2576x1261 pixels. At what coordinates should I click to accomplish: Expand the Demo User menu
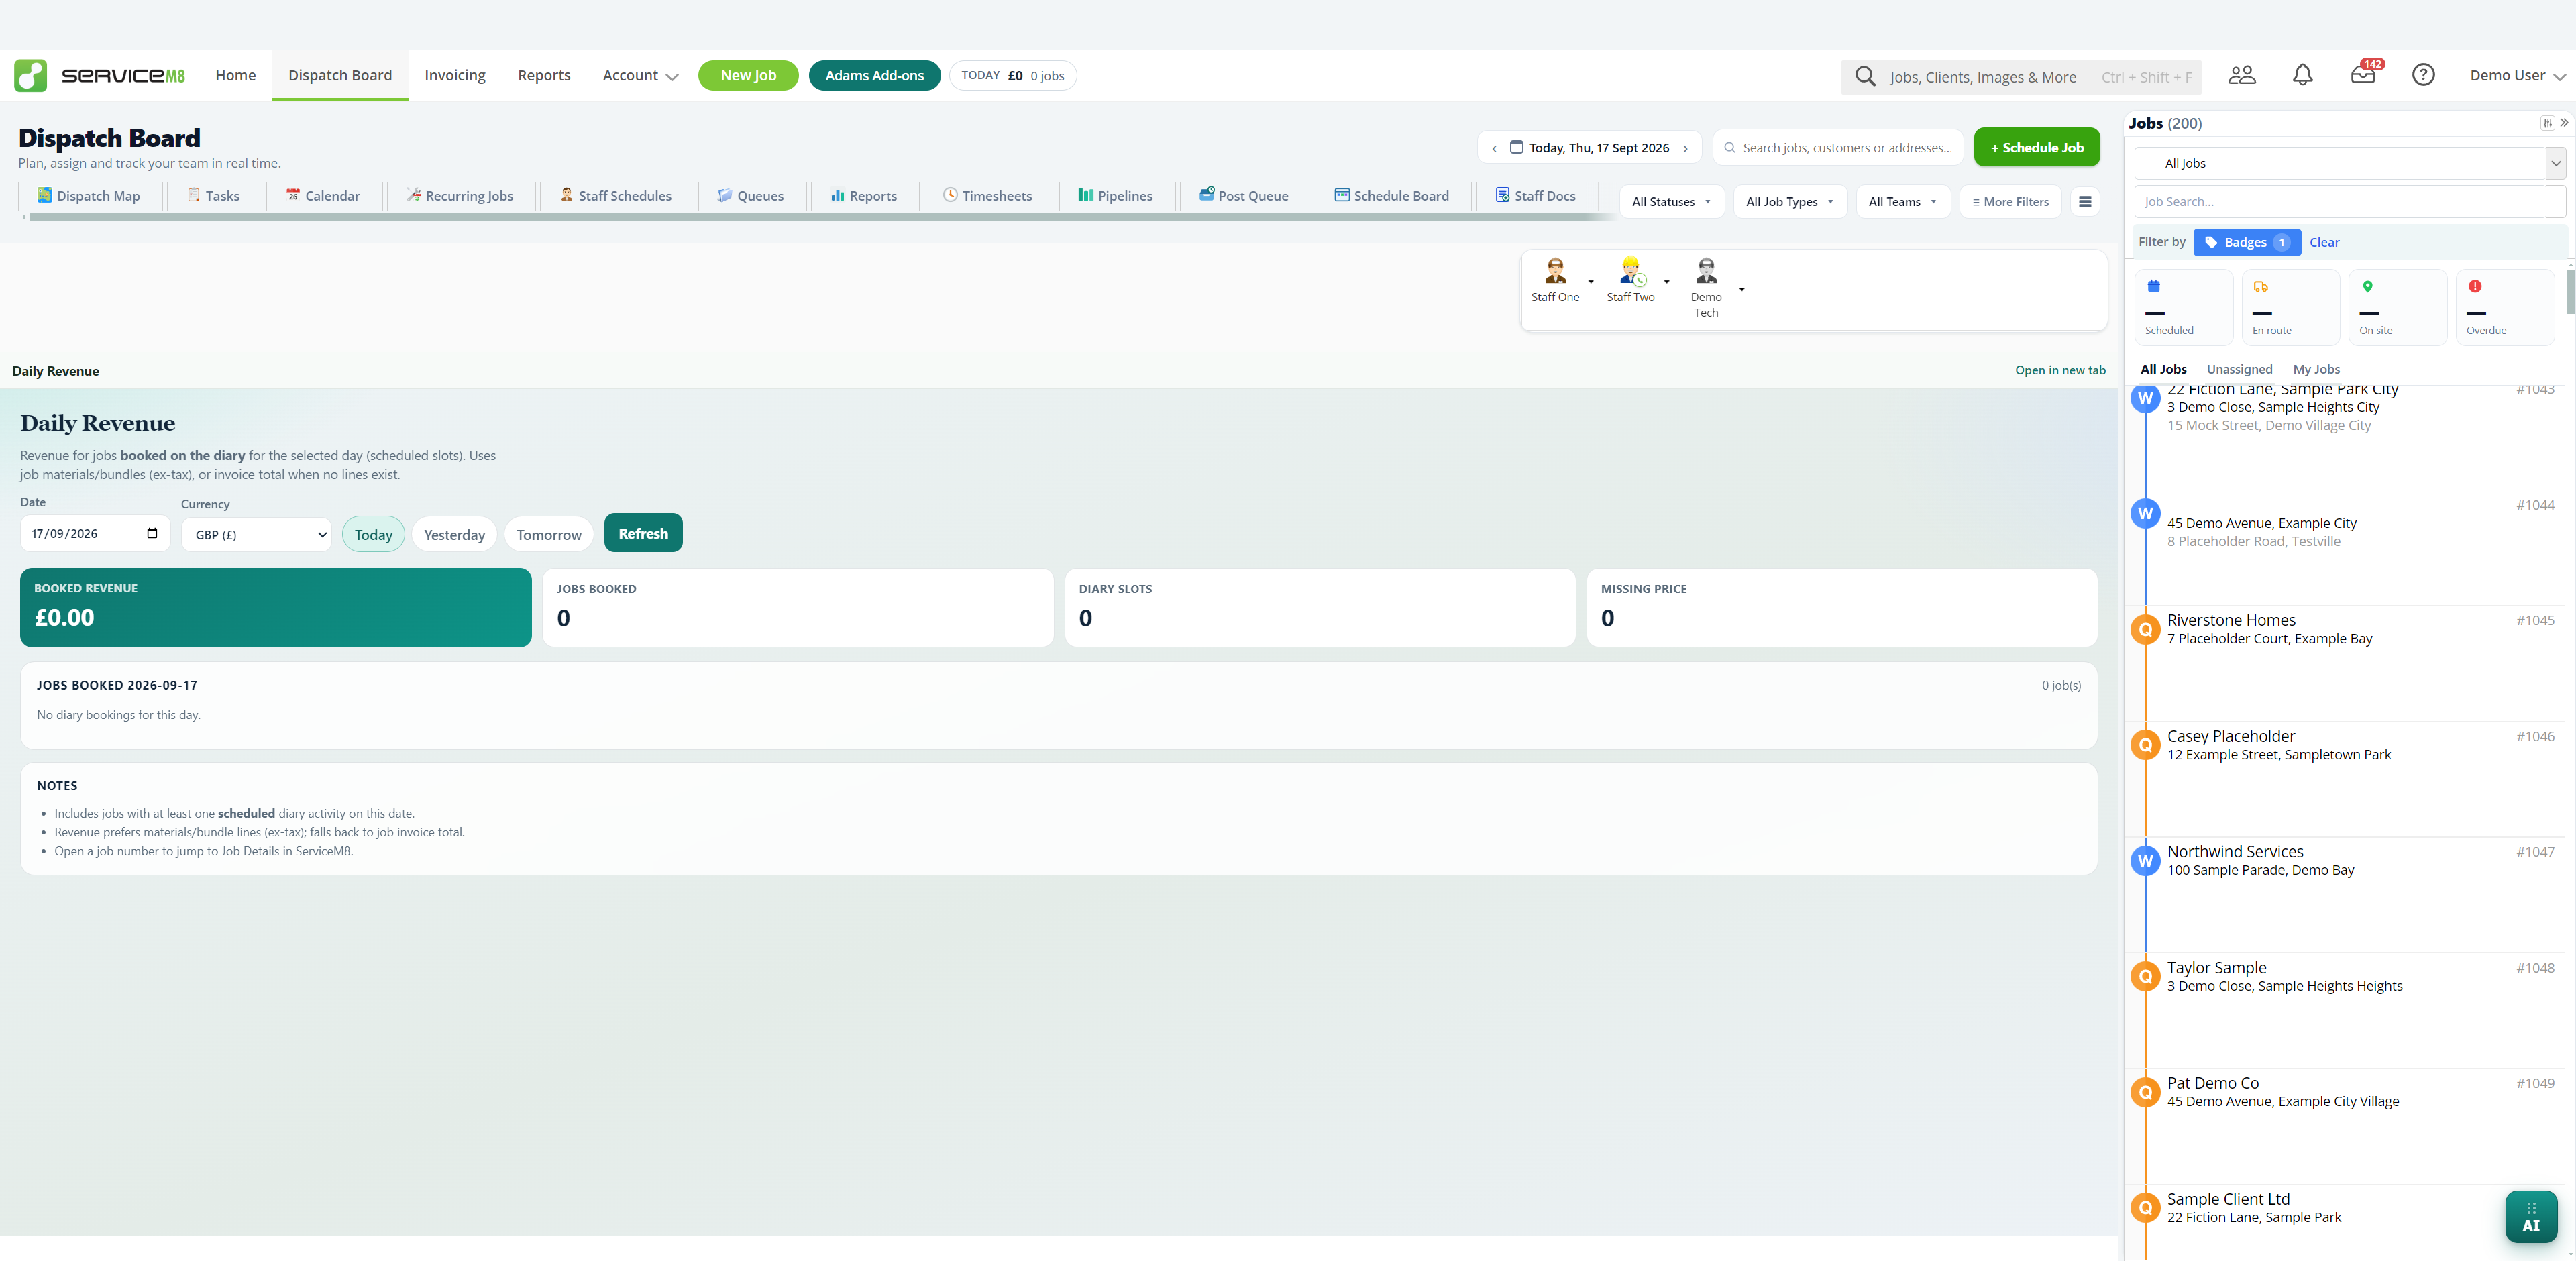click(x=2517, y=76)
